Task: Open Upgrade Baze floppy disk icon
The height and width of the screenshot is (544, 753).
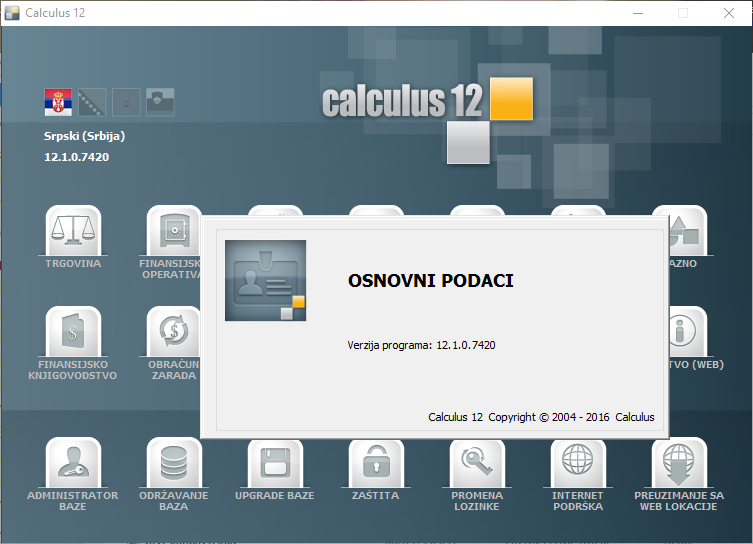Action: [x=275, y=463]
